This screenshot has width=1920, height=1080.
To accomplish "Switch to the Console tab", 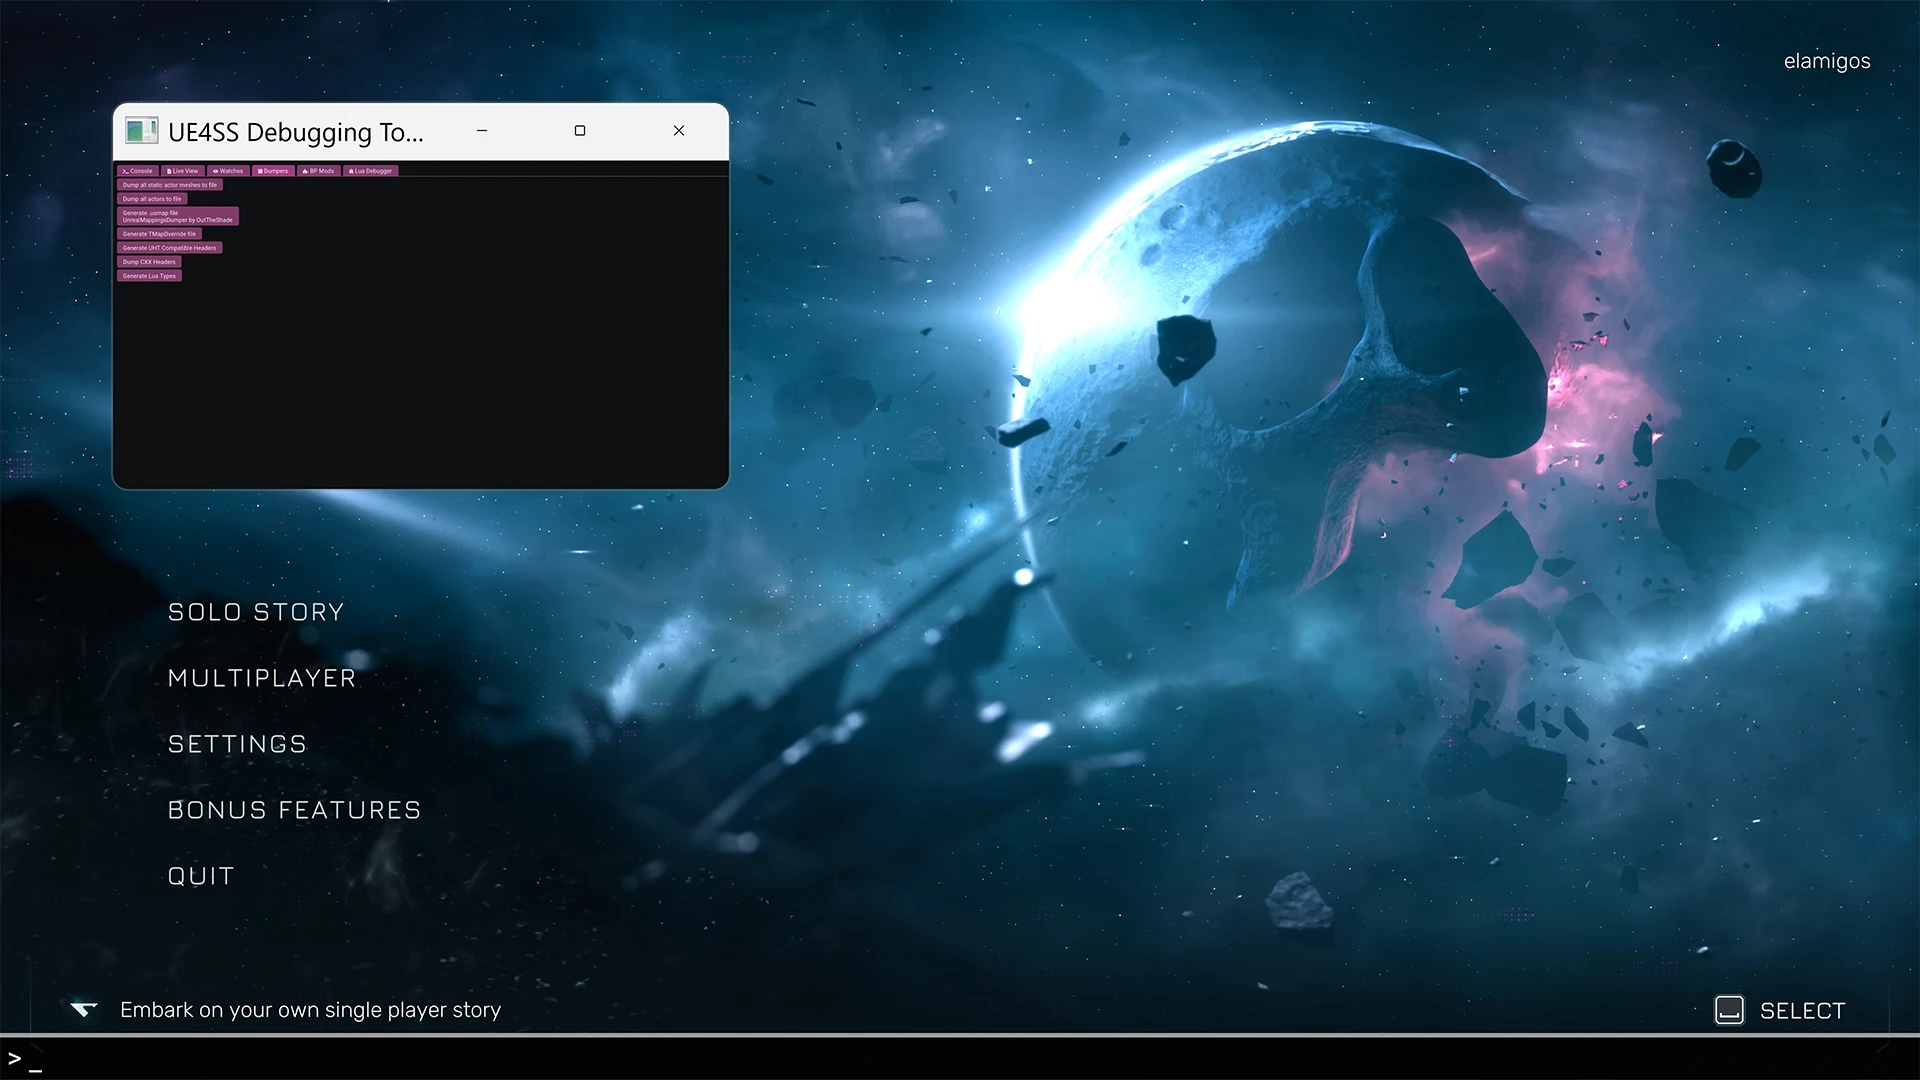I will point(138,171).
